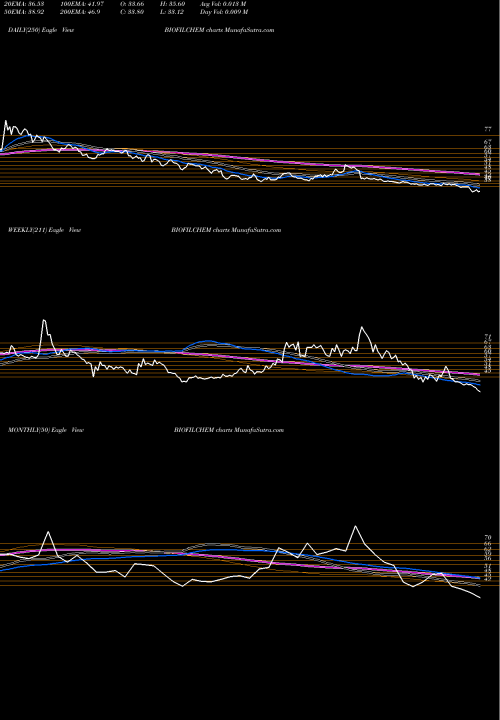Select the 50EMA value in the header
The image size is (500, 720).
(x=22, y=12)
